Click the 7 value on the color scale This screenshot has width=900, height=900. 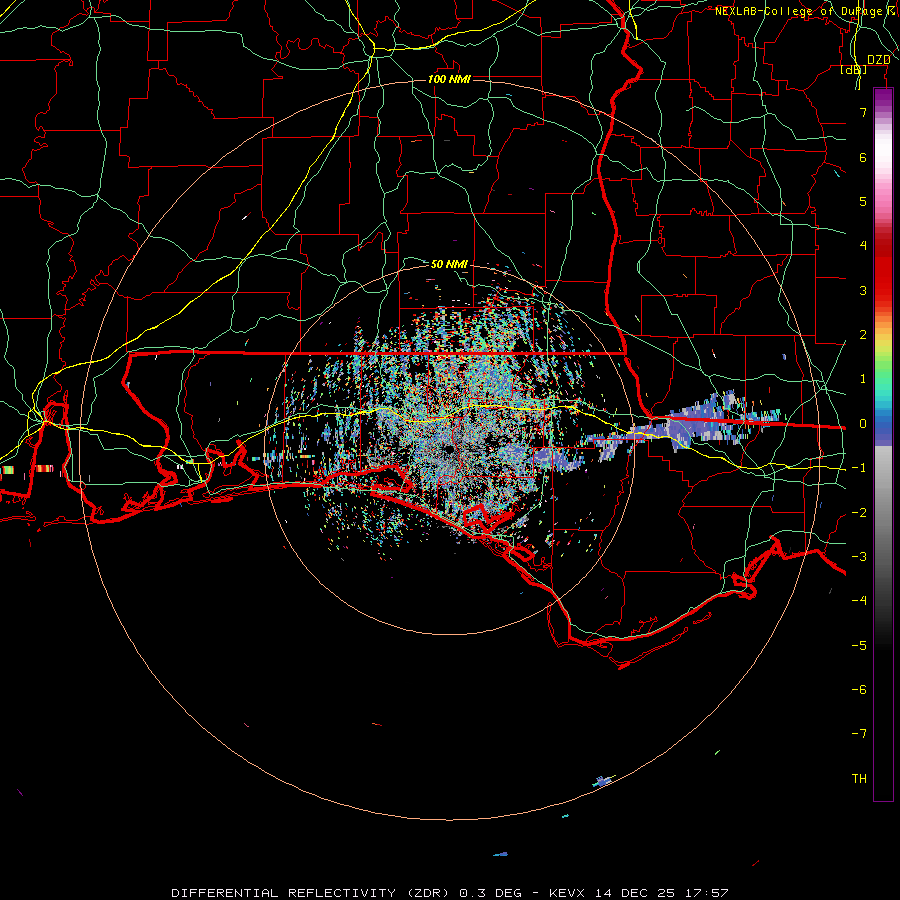(x=863, y=112)
